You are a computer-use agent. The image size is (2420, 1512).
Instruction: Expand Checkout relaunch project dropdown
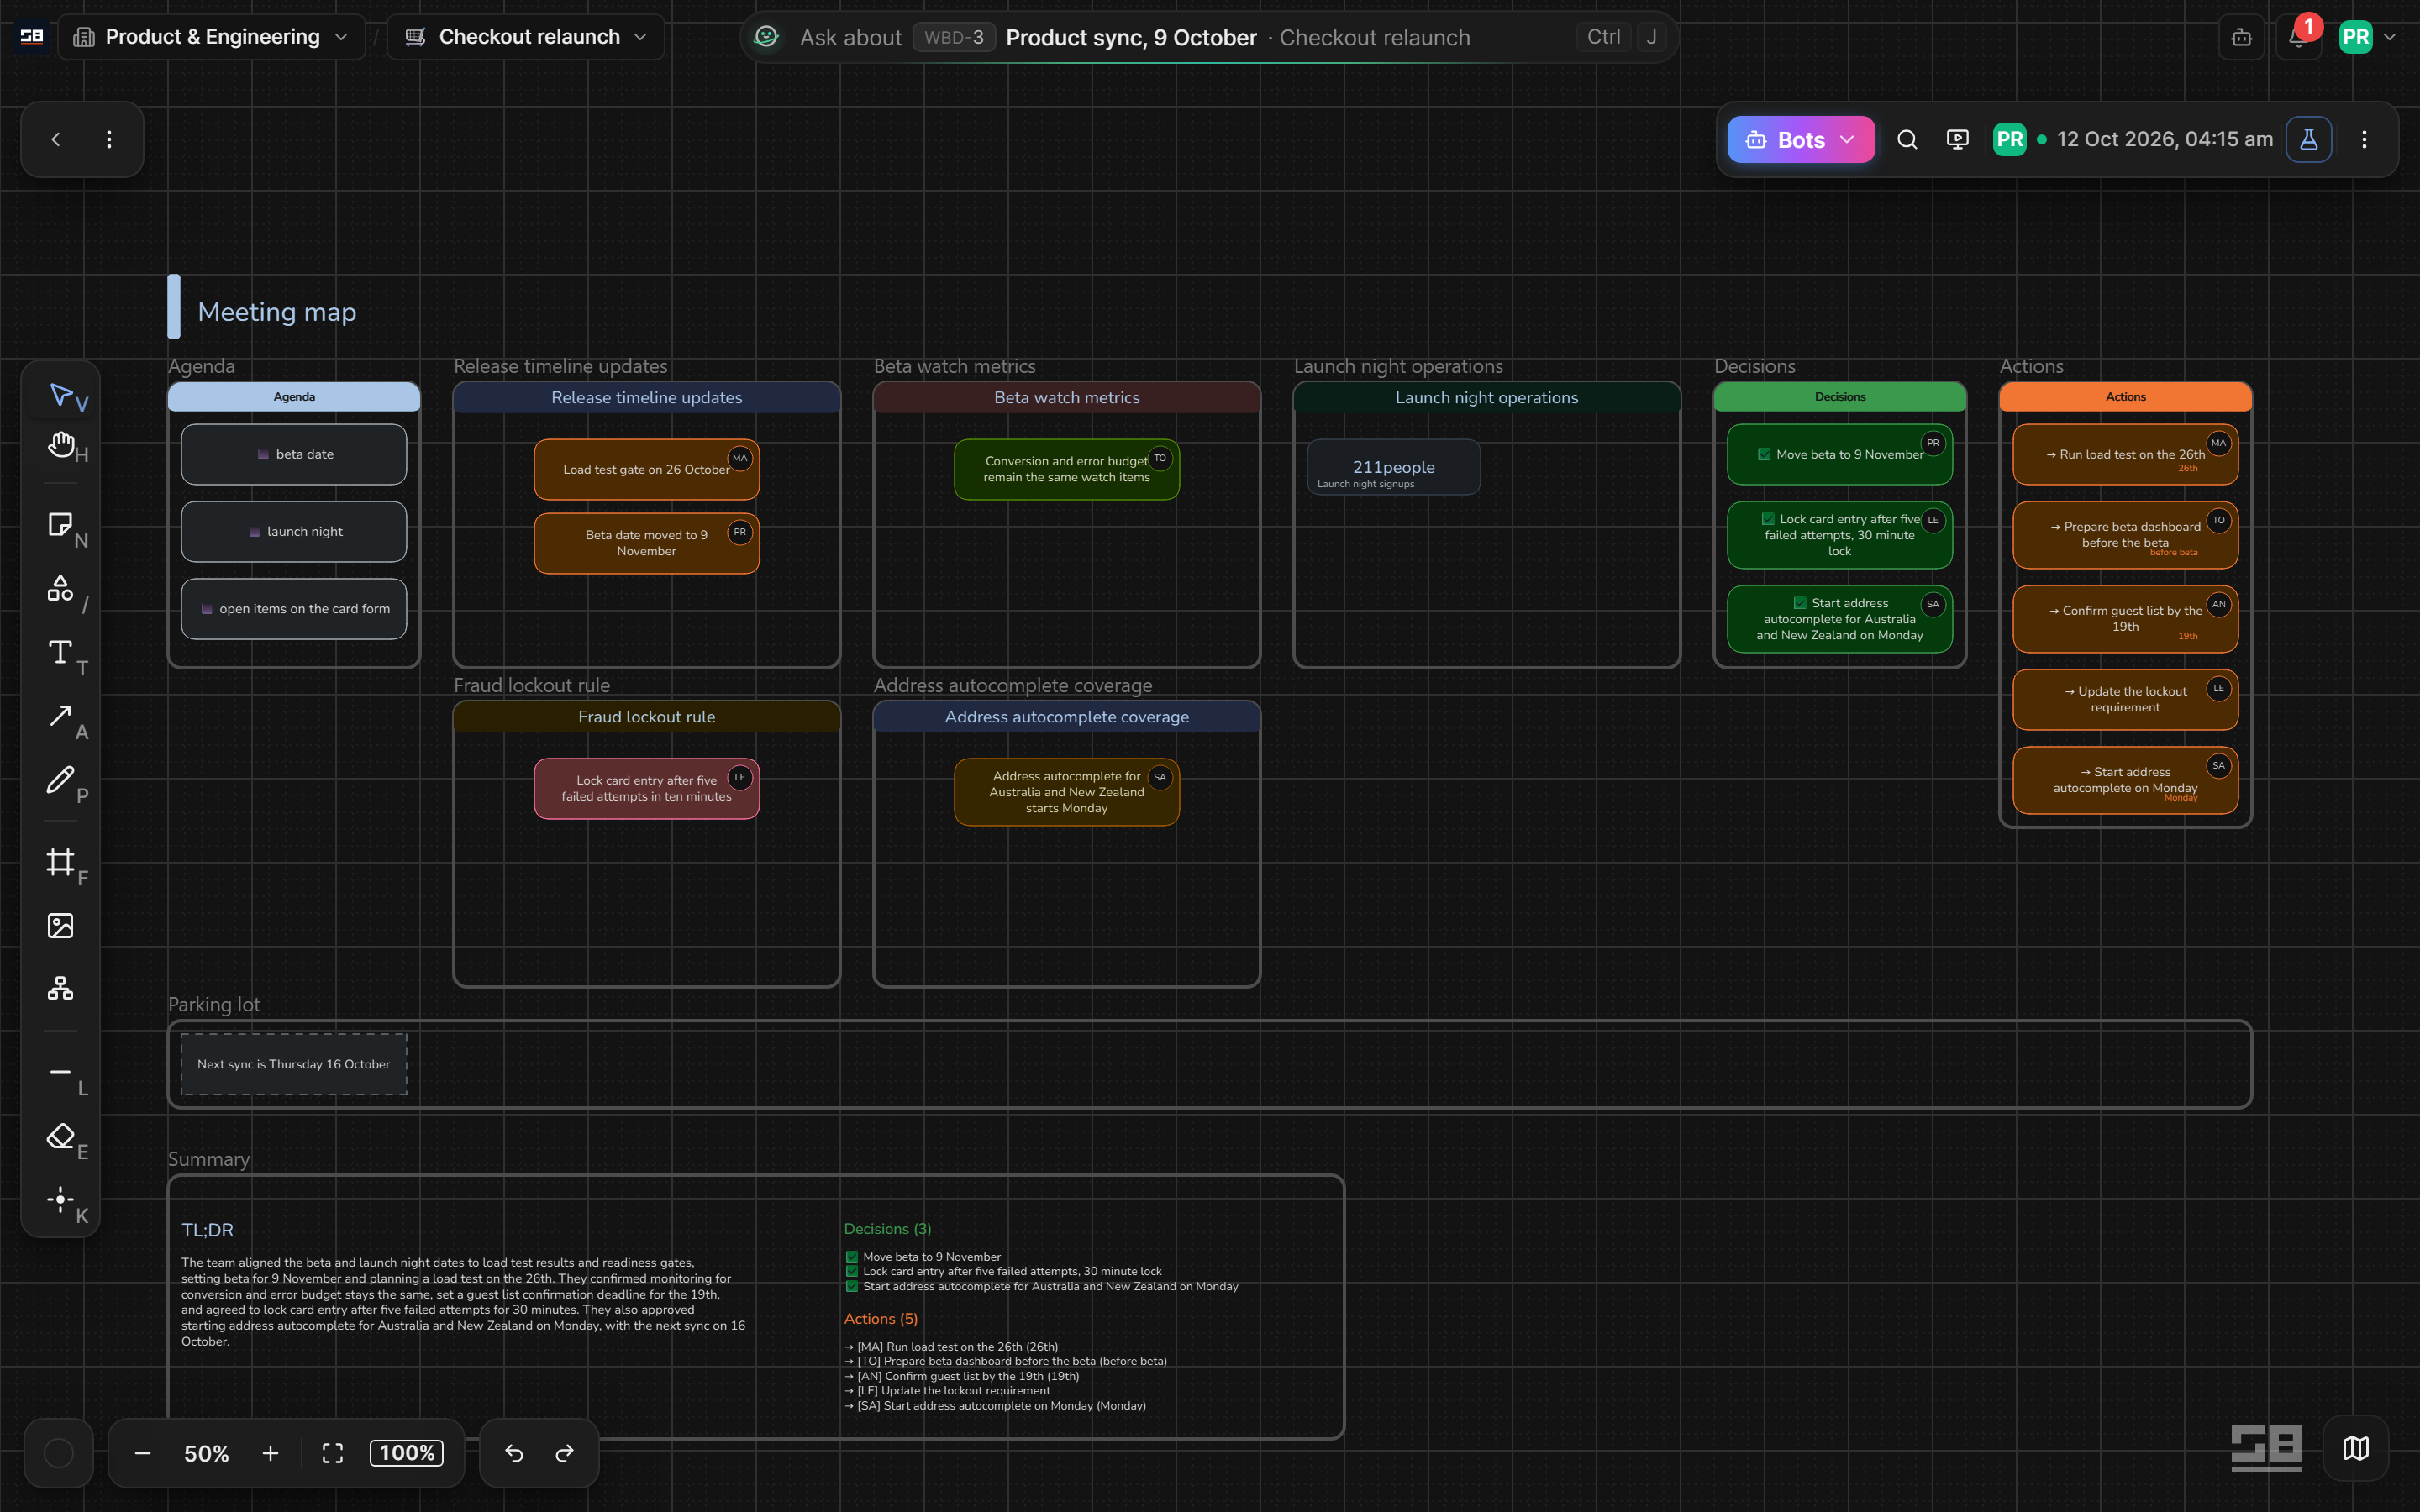tap(526, 37)
